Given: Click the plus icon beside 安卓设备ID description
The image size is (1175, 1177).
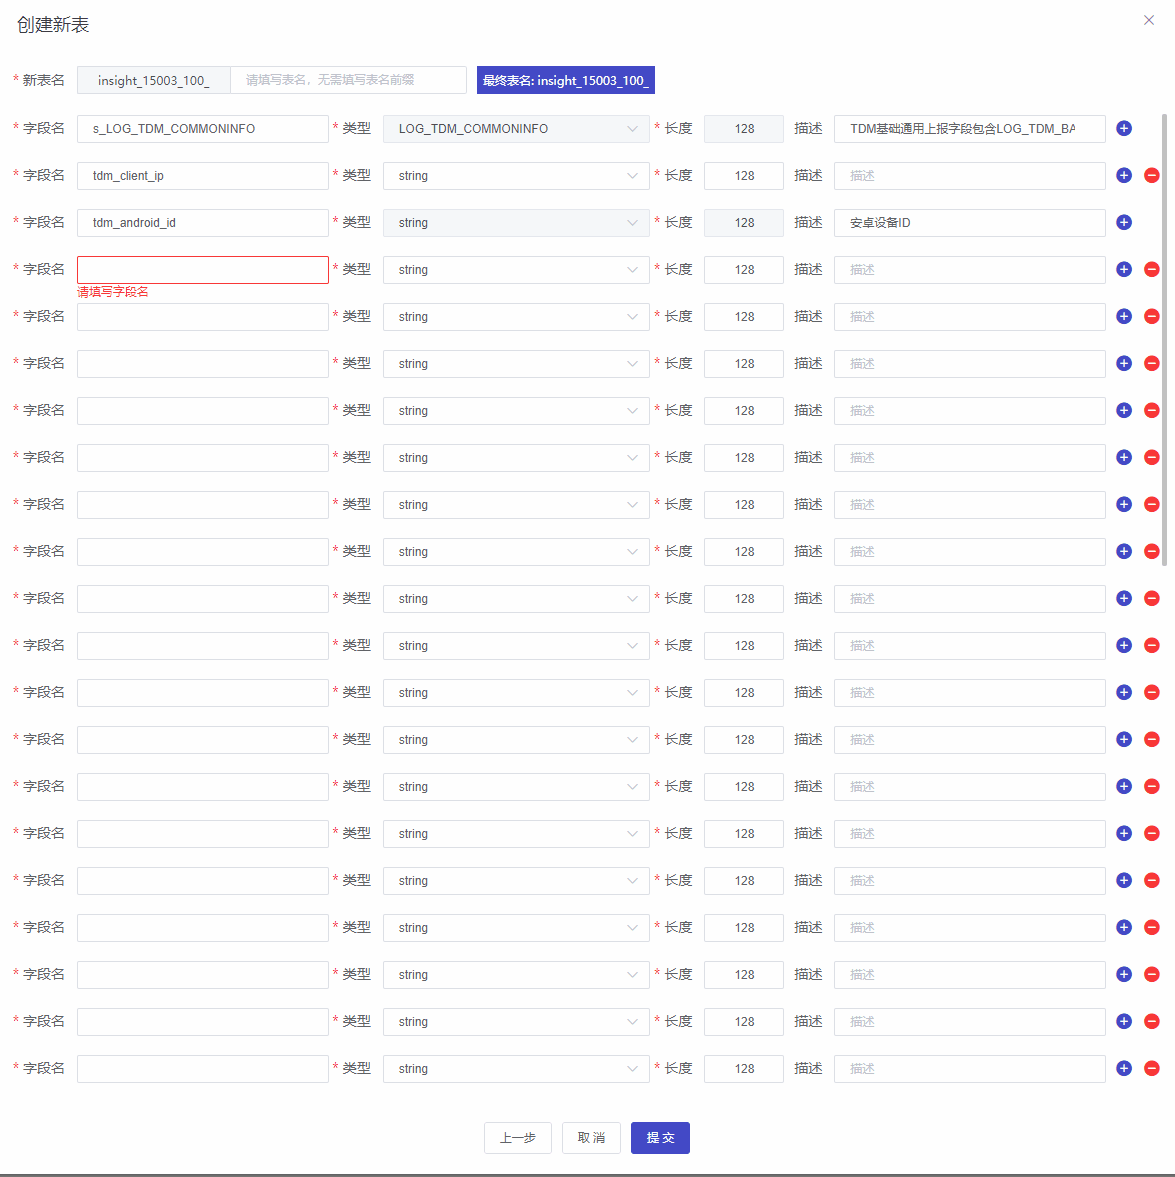Looking at the screenshot, I should click(x=1124, y=223).
